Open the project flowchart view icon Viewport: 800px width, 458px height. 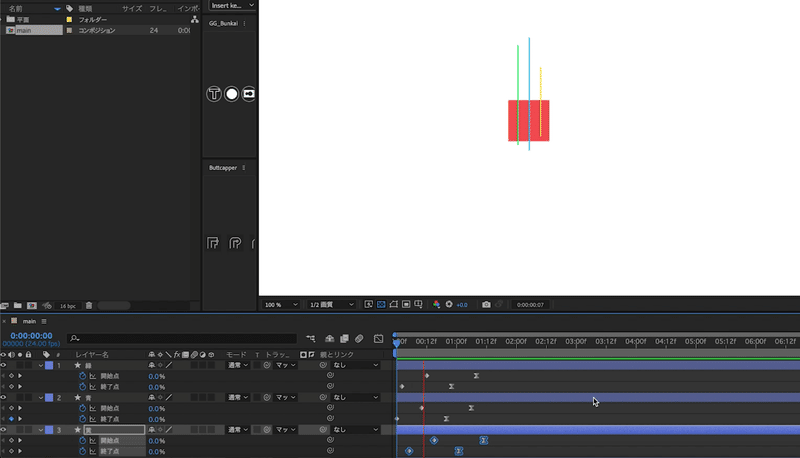194,19
